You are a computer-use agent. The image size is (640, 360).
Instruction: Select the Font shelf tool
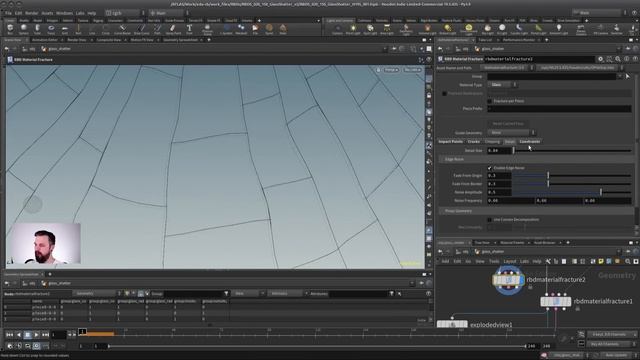(x=189, y=29)
